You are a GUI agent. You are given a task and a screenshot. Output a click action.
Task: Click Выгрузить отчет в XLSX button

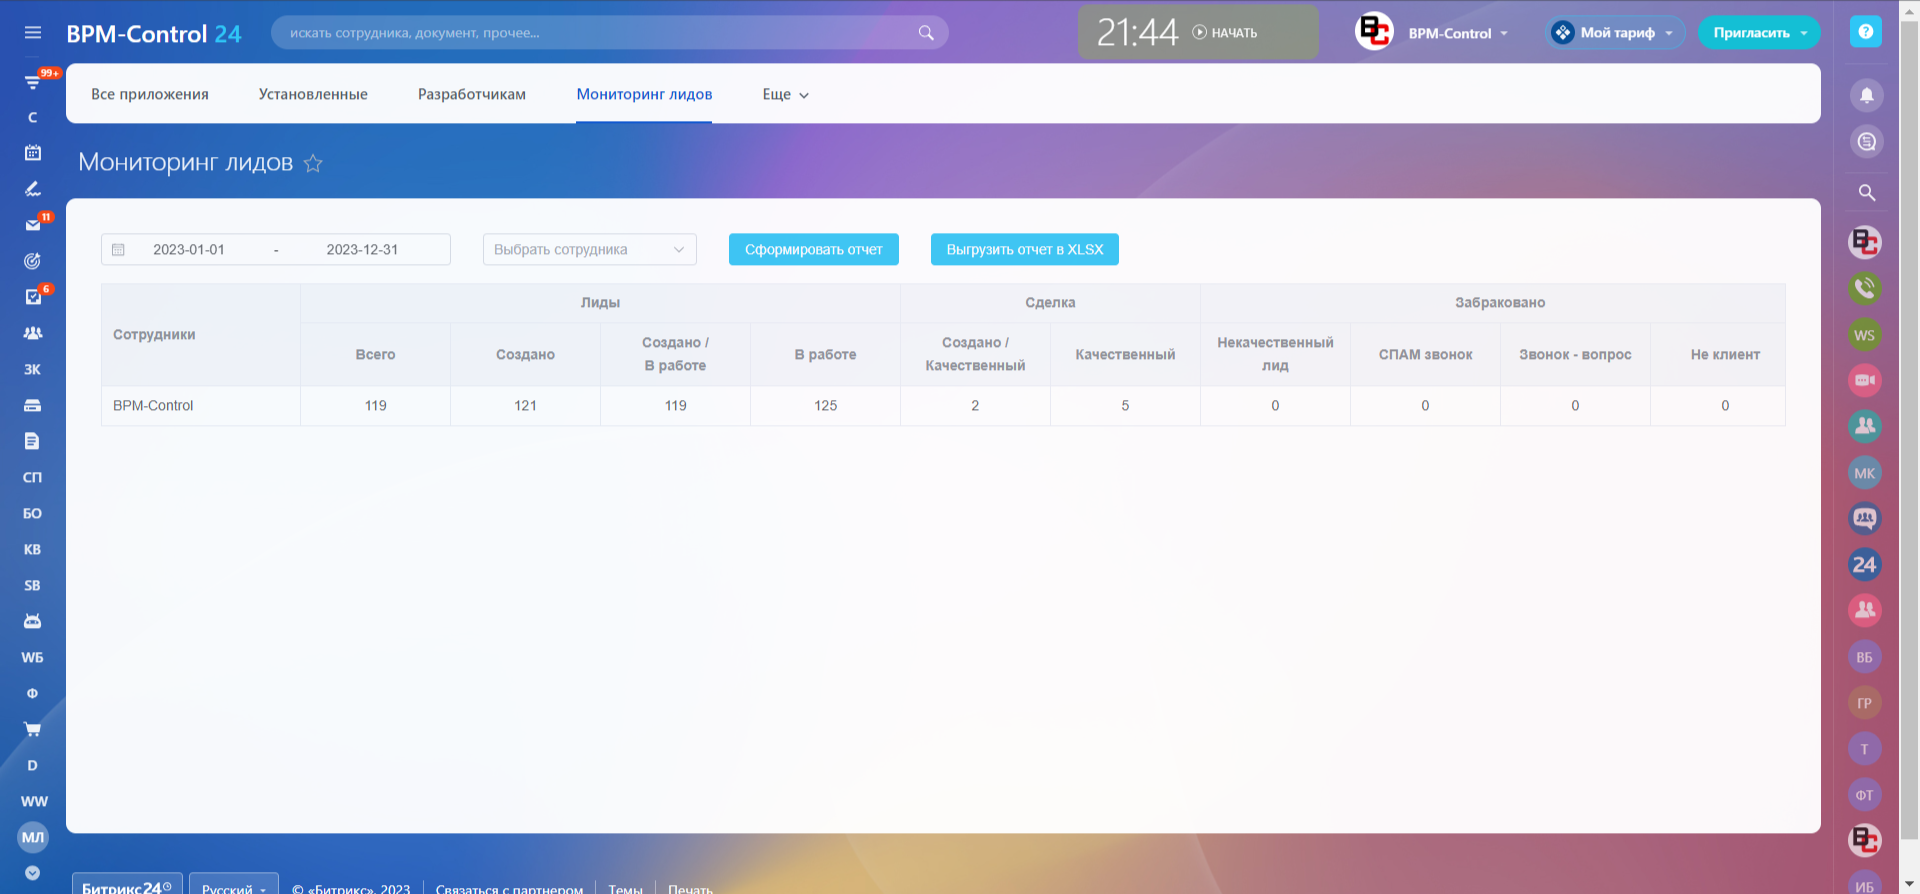[x=1025, y=250]
